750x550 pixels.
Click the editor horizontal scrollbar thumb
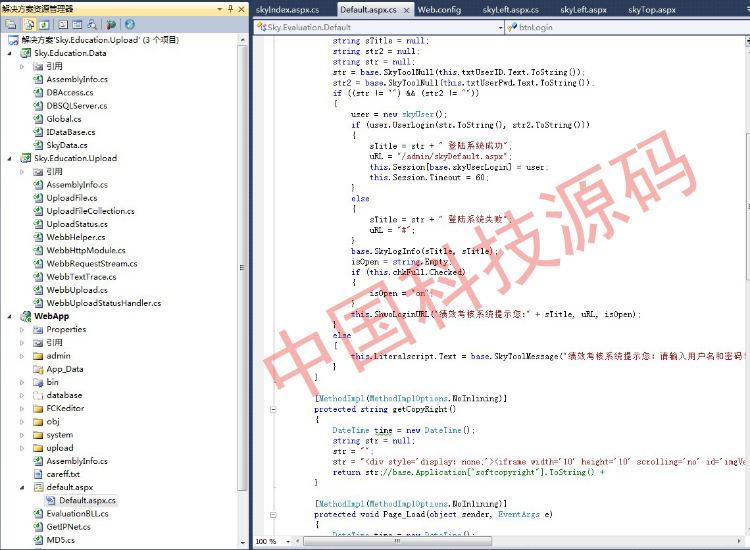(x=397, y=541)
